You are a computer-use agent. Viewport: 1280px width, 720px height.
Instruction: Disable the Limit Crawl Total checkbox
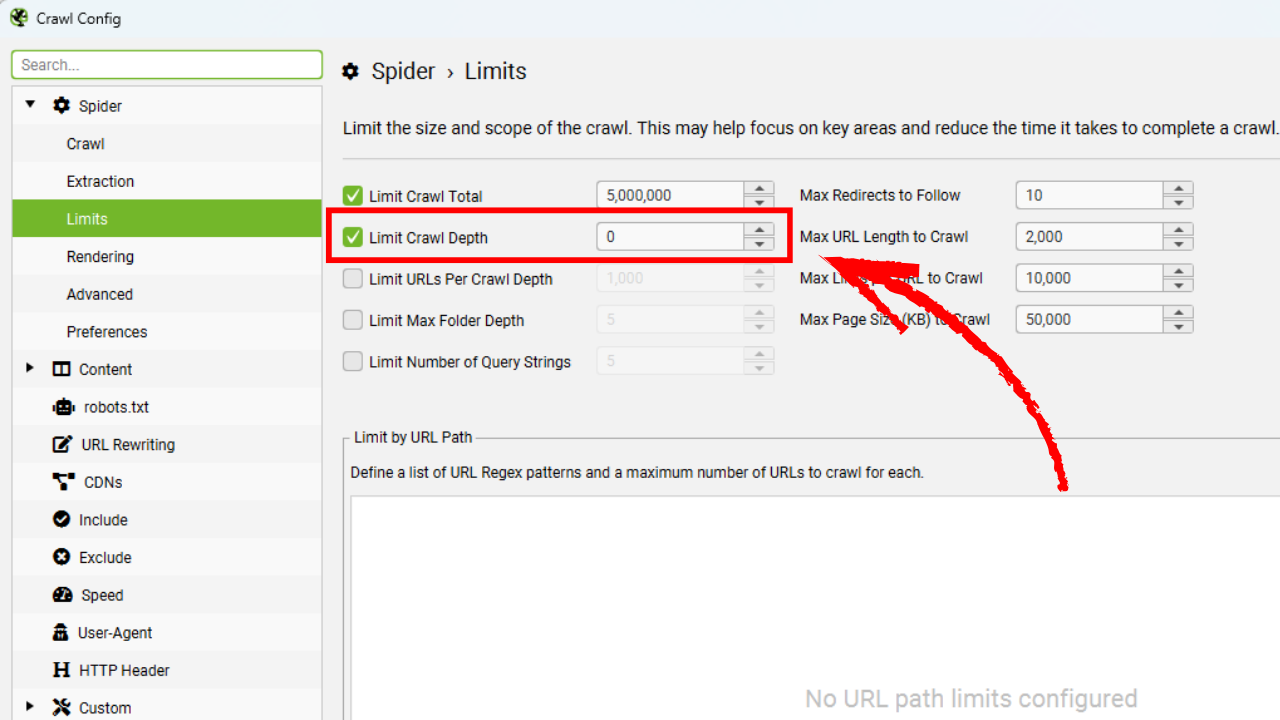(352, 195)
